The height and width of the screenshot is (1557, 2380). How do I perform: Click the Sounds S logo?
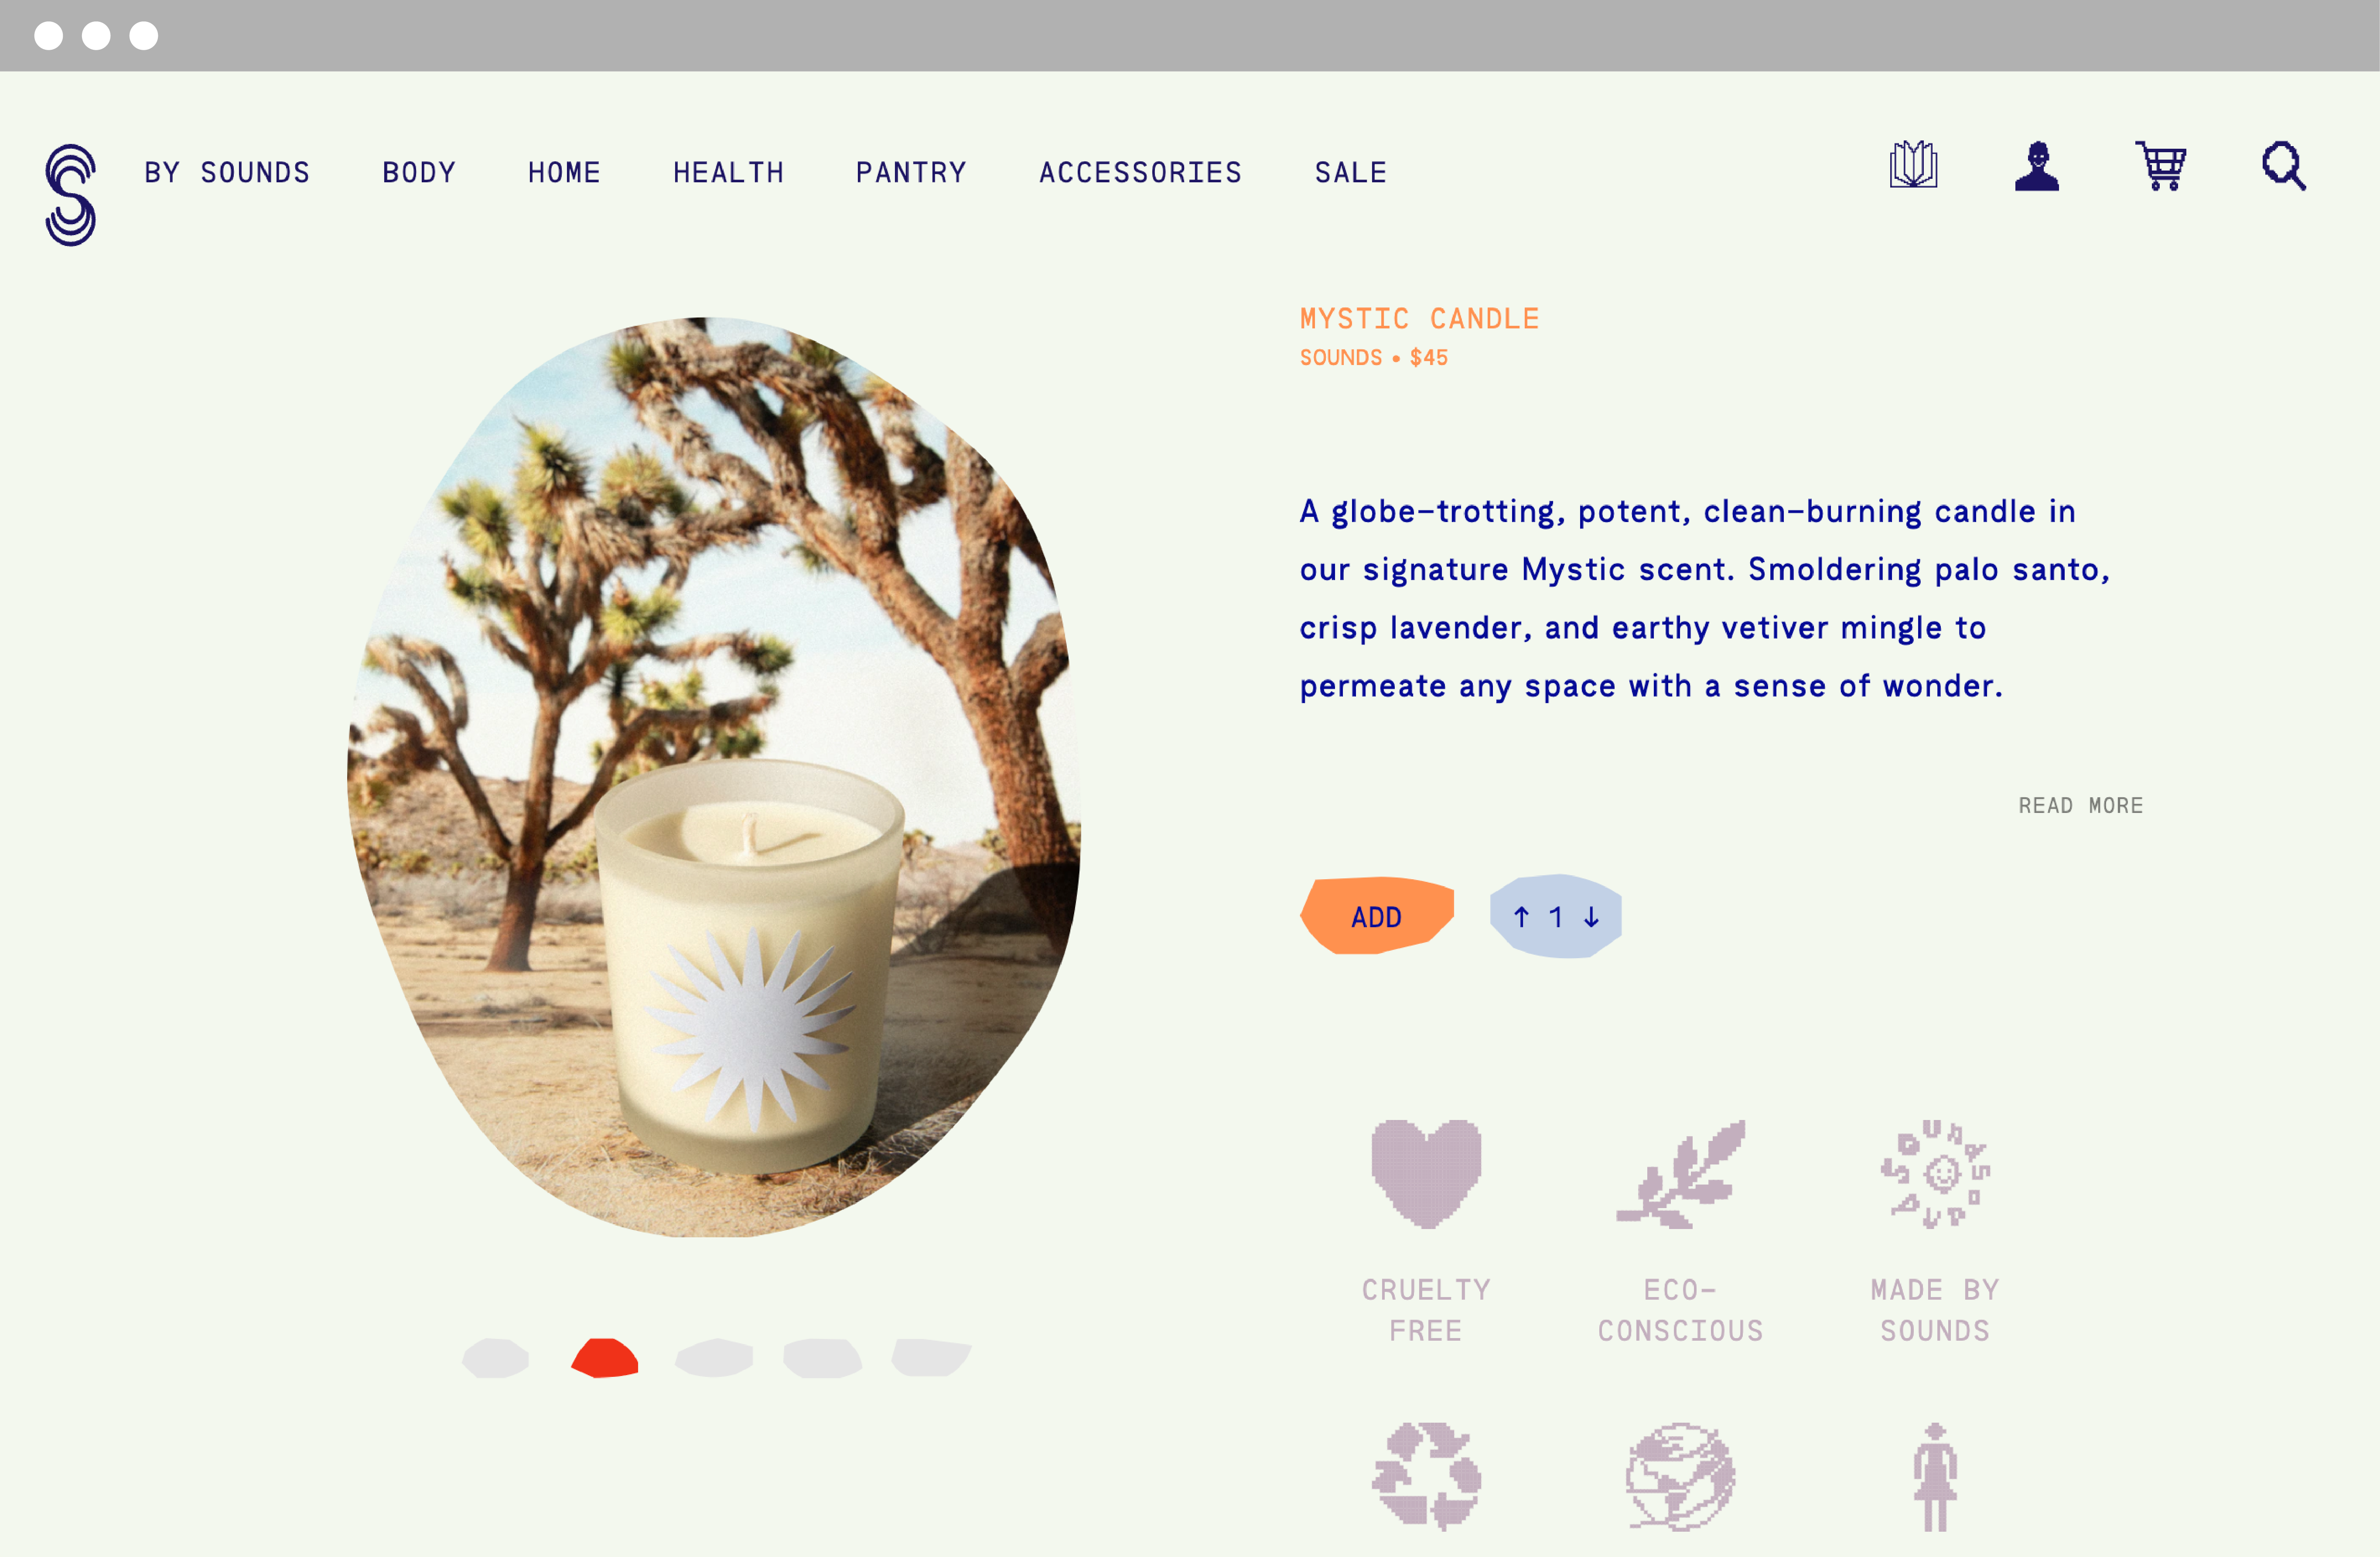click(x=70, y=194)
